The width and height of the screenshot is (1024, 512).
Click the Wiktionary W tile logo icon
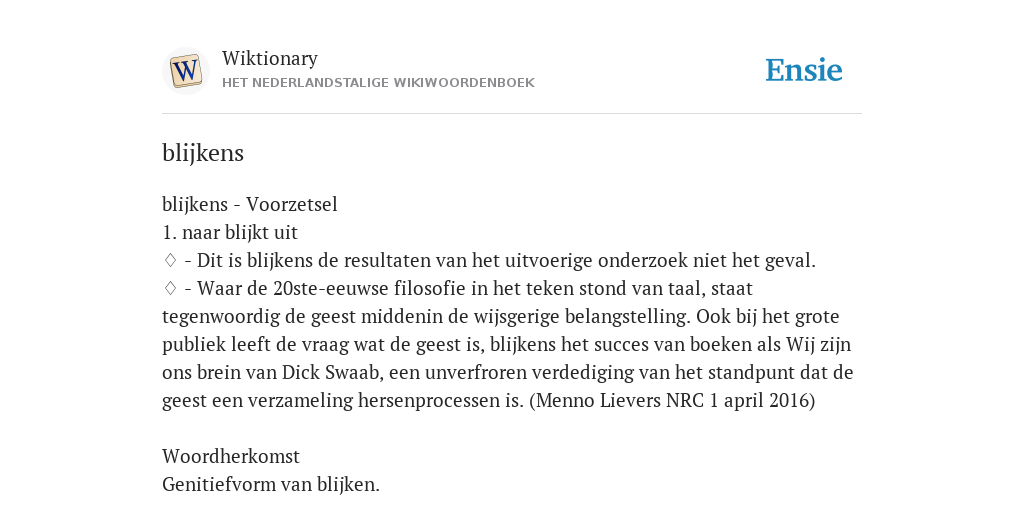click(x=185, y=71)
